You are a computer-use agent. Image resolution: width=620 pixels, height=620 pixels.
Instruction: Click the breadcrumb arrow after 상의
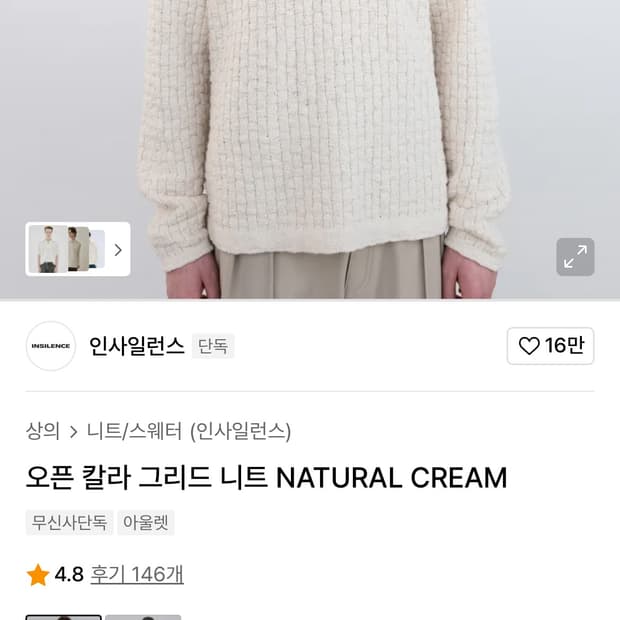click(x=73, y=432)
